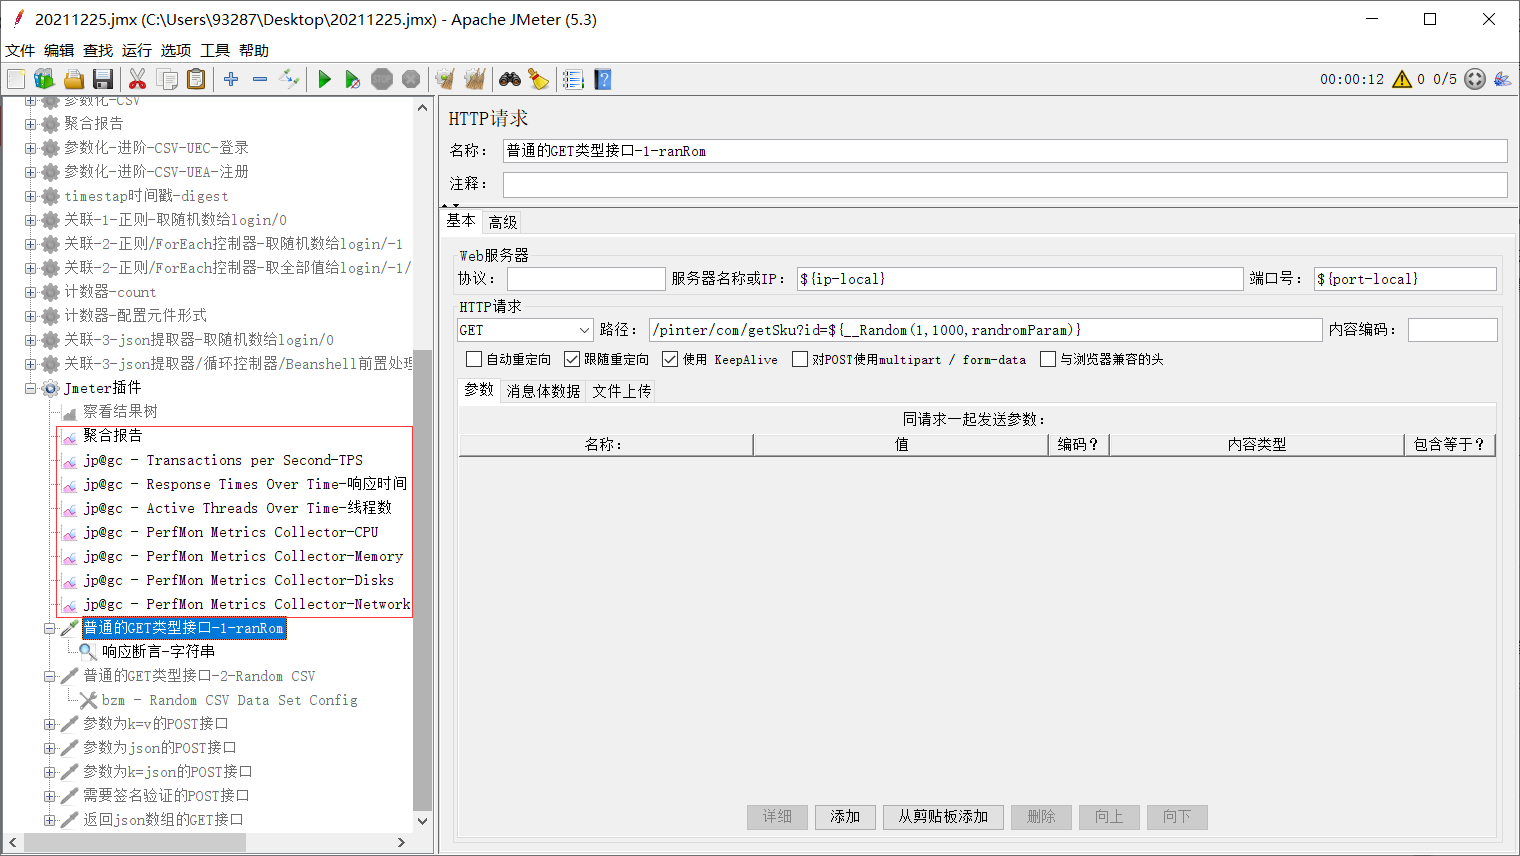This screenshot has width=1520, height=856.
Task: Create a new test plan via New icon
Action: tap(16, 79)
